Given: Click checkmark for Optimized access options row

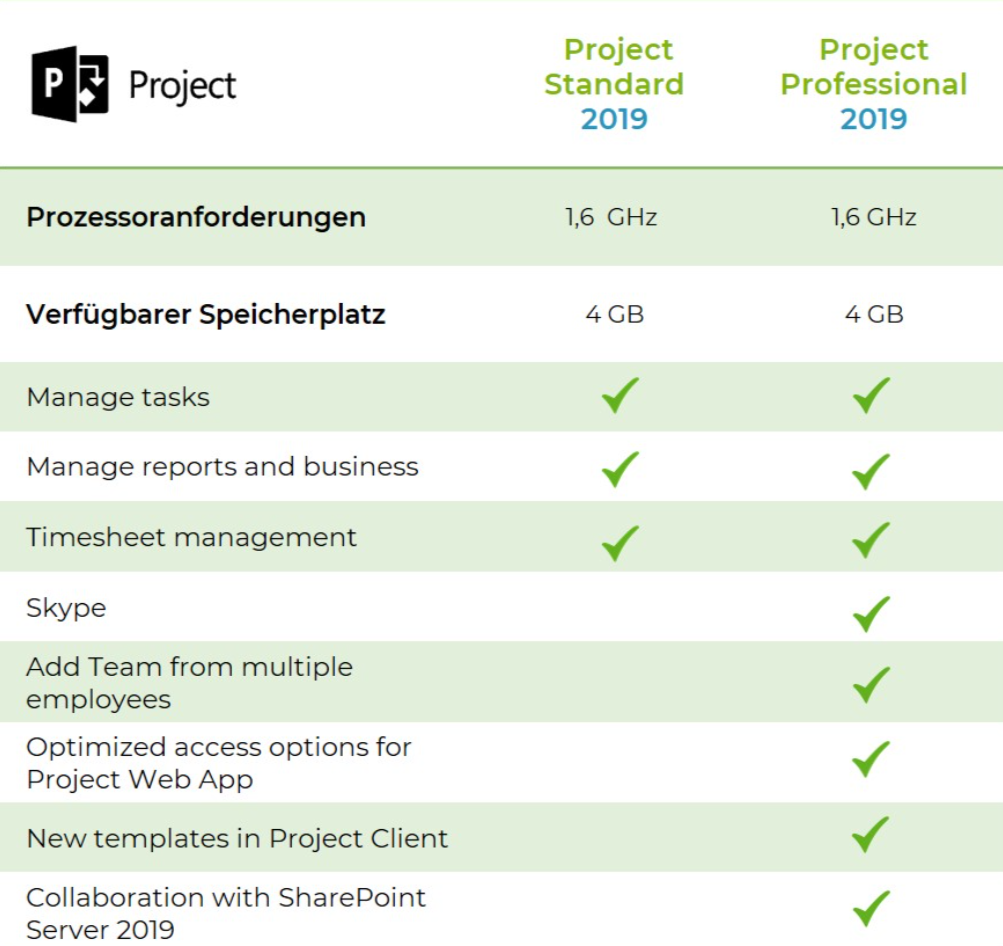Looking at the screenshot, I should click(871, 759).
